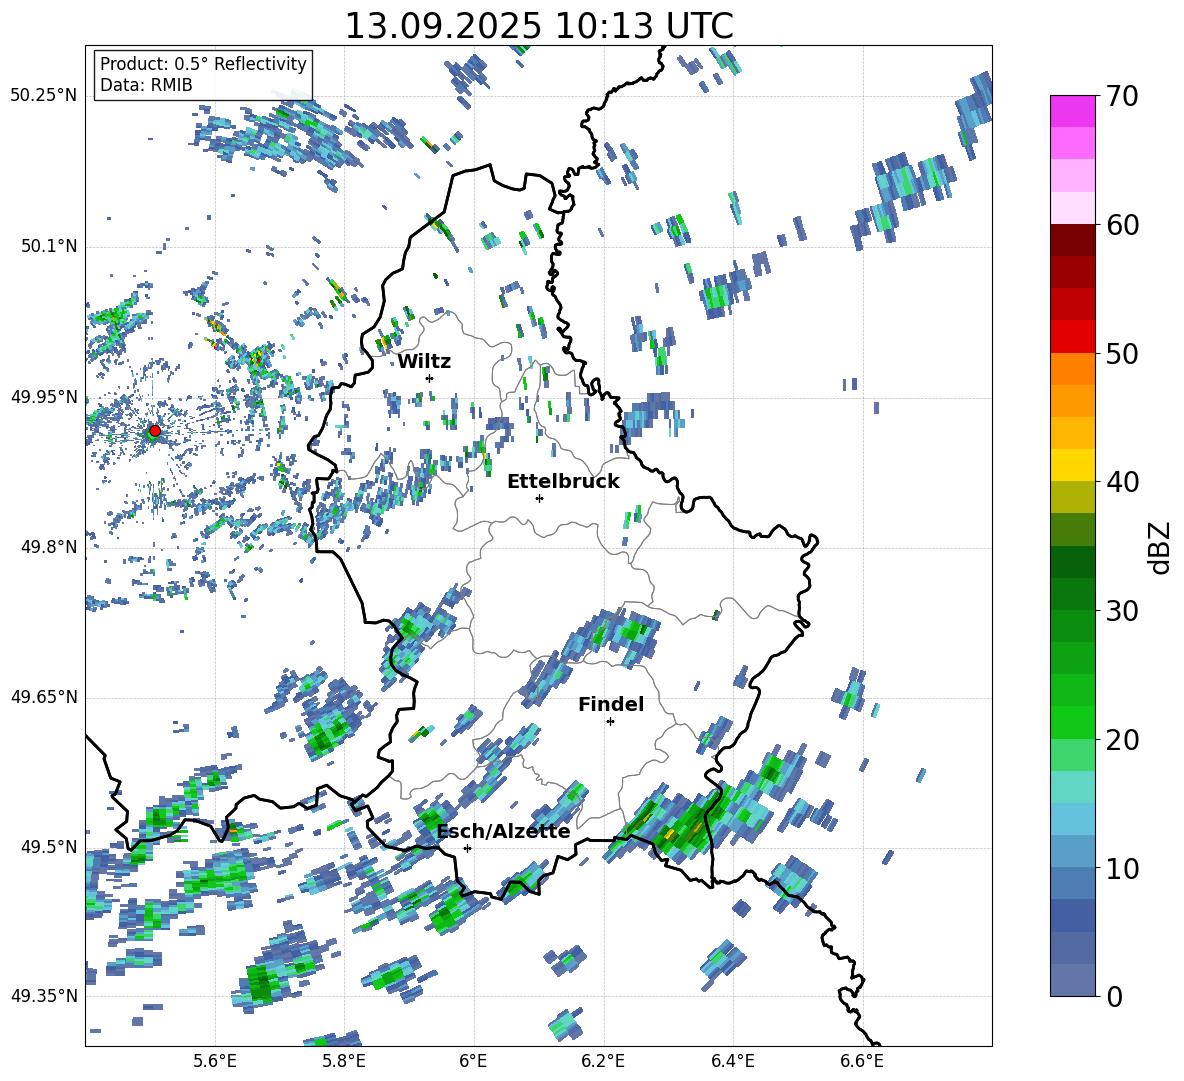The image size is (1184, 1081).
Task: Click the Wiltz city label
Action: 424,362
